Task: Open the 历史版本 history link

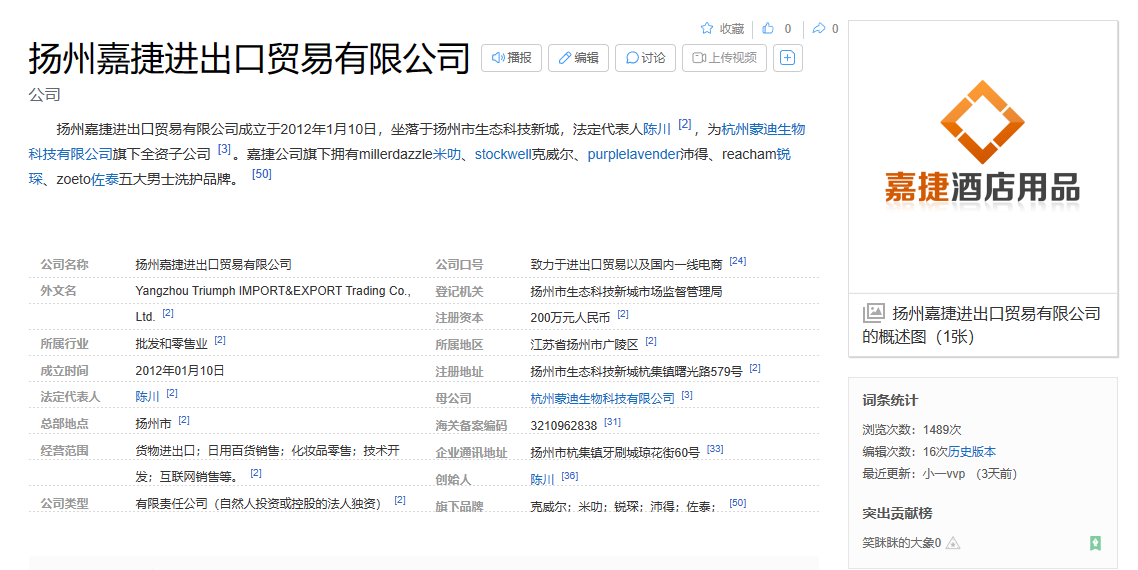Action: (x=972, y=451)
